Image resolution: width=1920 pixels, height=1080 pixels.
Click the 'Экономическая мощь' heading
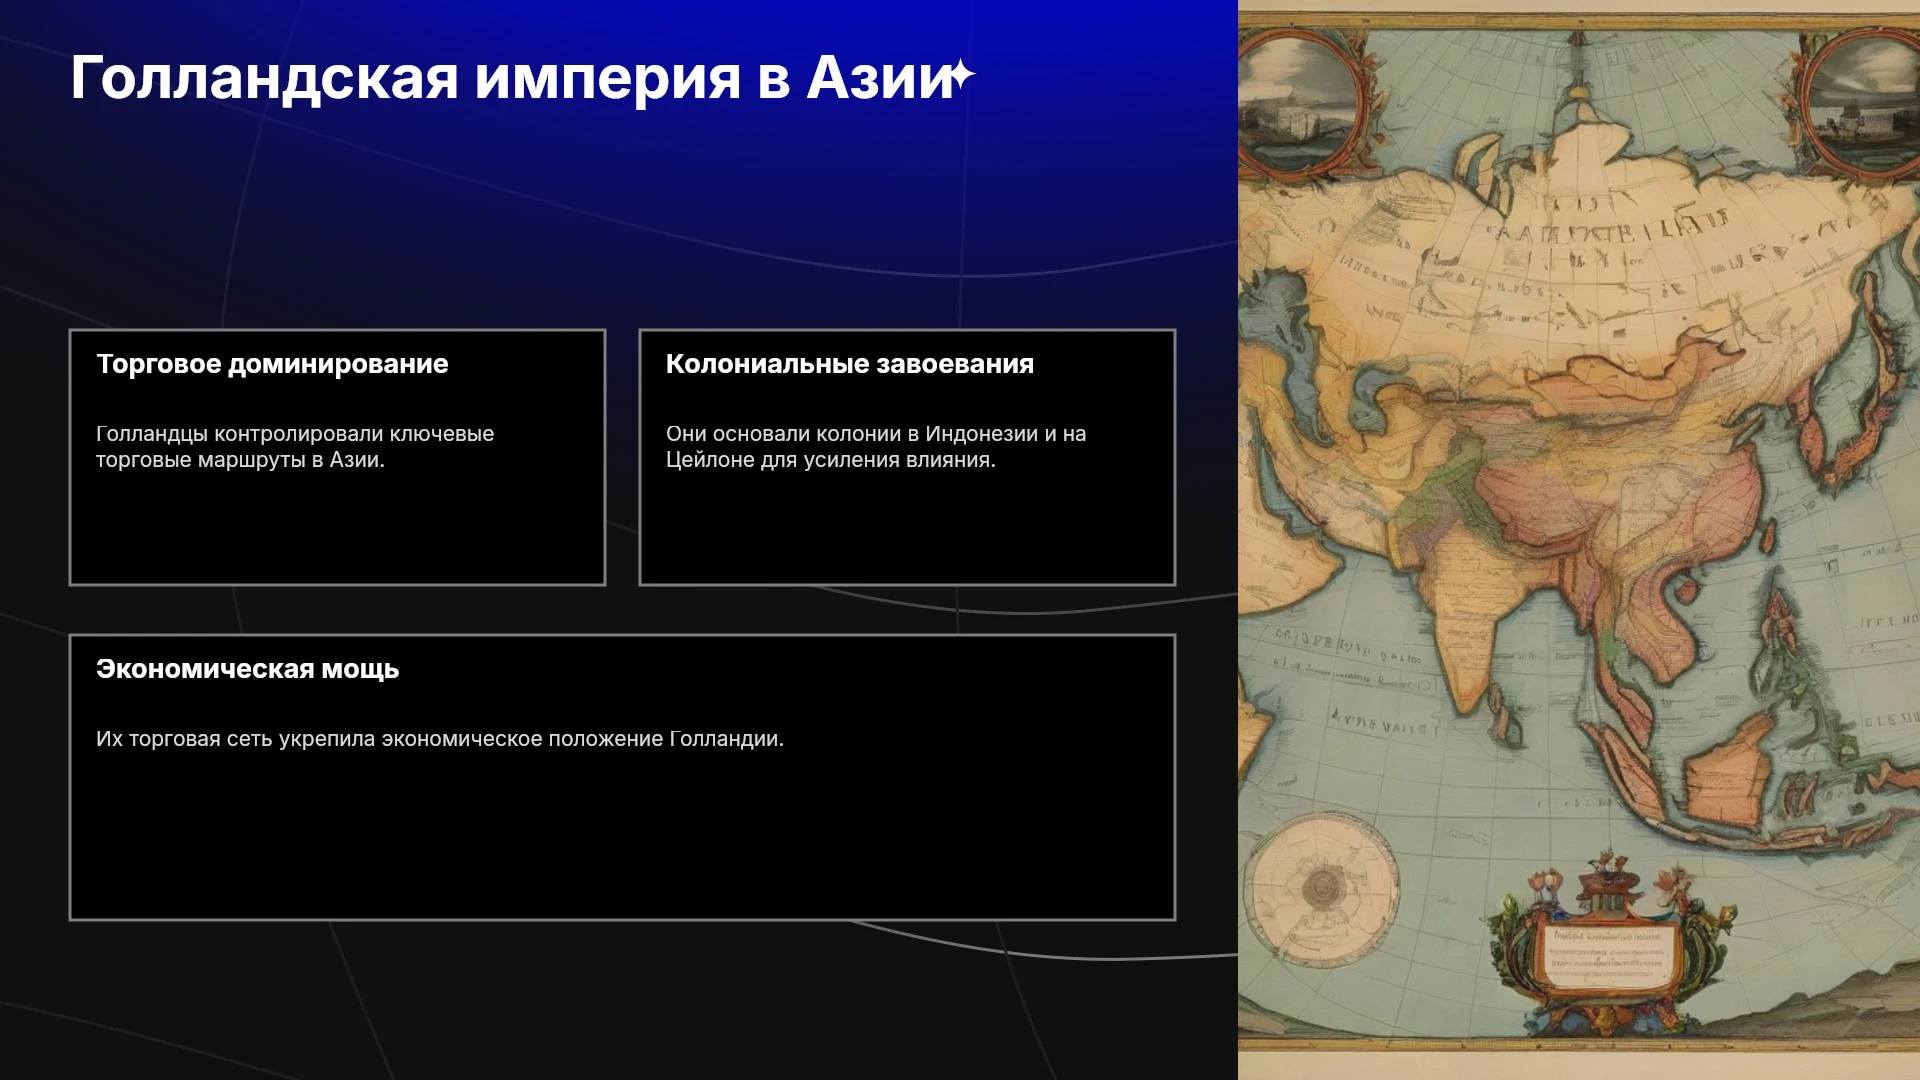pos(247,669)
